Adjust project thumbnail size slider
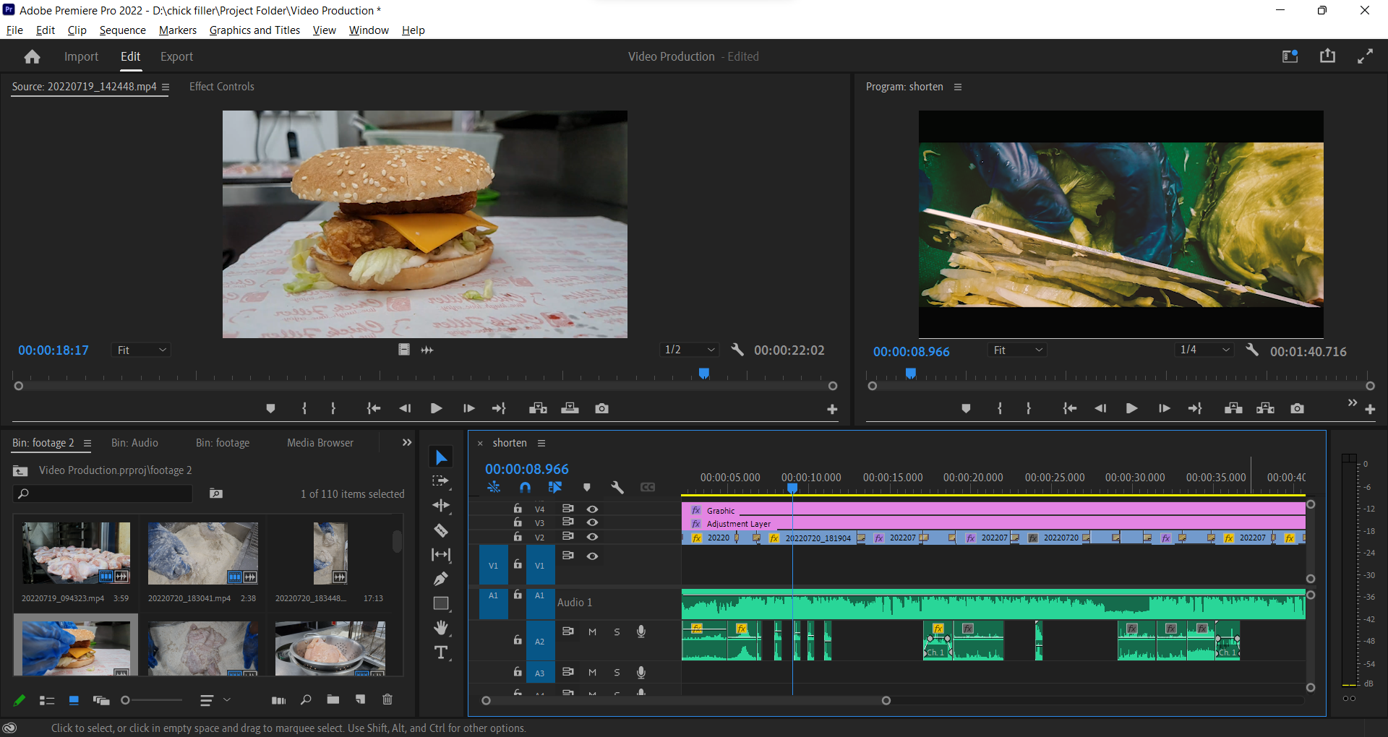 (126, 700)
